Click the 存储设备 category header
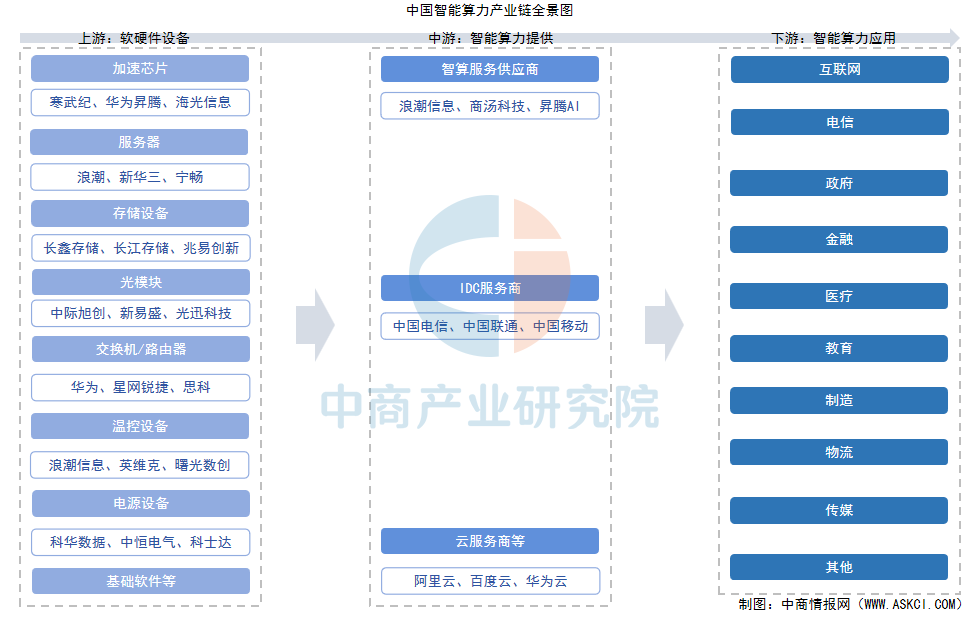The height and width of the screenshot is (622, 980). coord(140,214)
